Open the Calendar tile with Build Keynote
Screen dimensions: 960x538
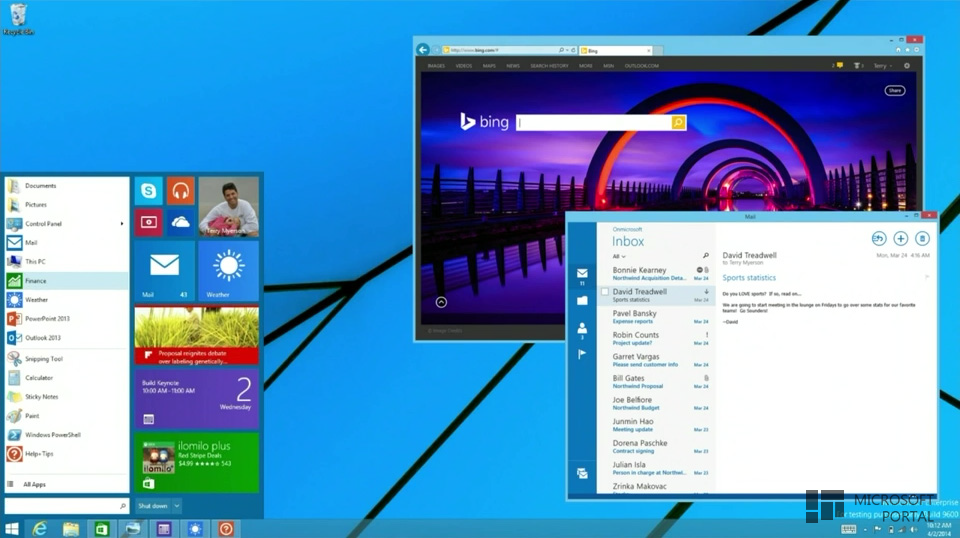197,399
